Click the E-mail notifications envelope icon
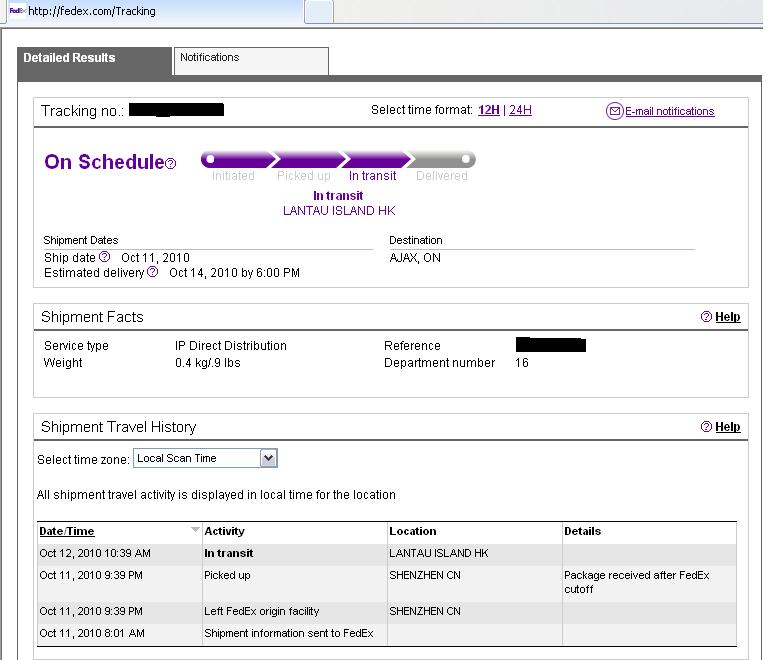The image size is (771, 660). 614,111
